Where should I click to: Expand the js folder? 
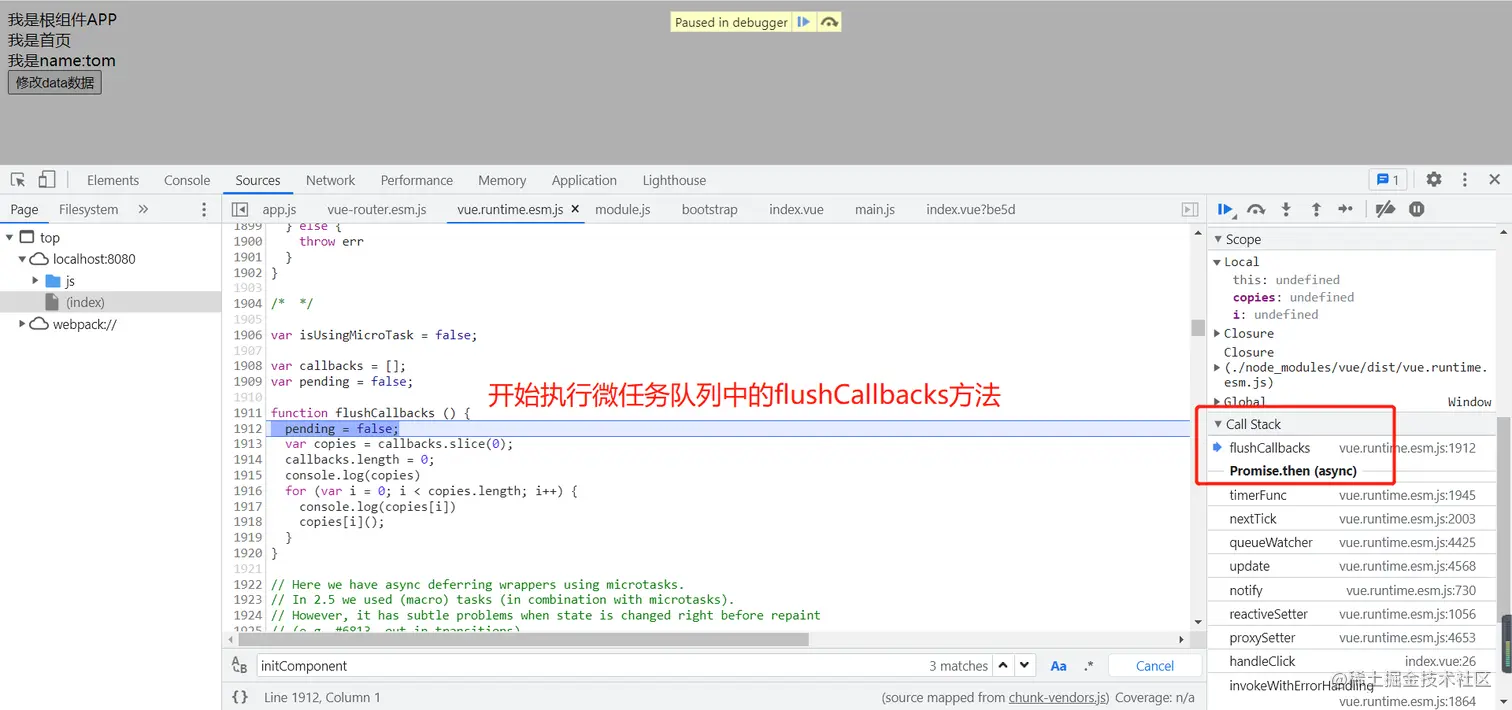click(36, 281)
